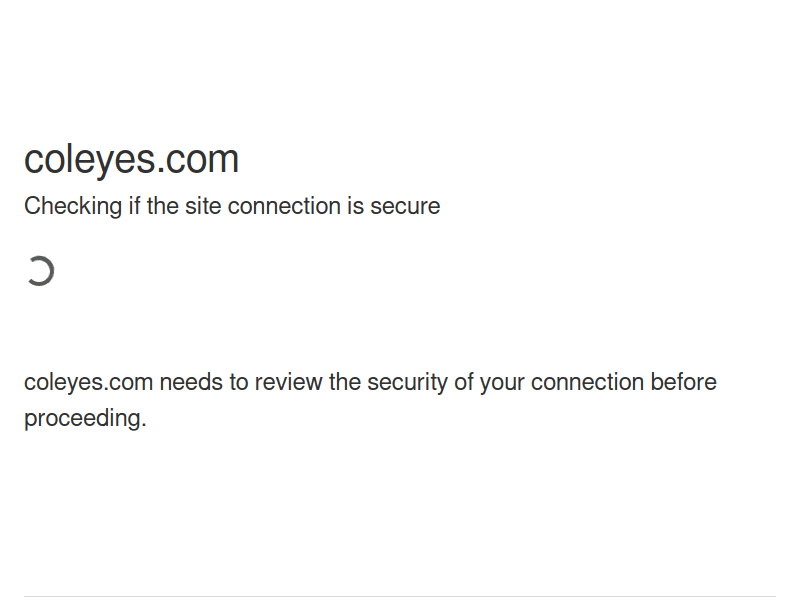Click the word 'review' in the paragraph

tap(289, 382)
